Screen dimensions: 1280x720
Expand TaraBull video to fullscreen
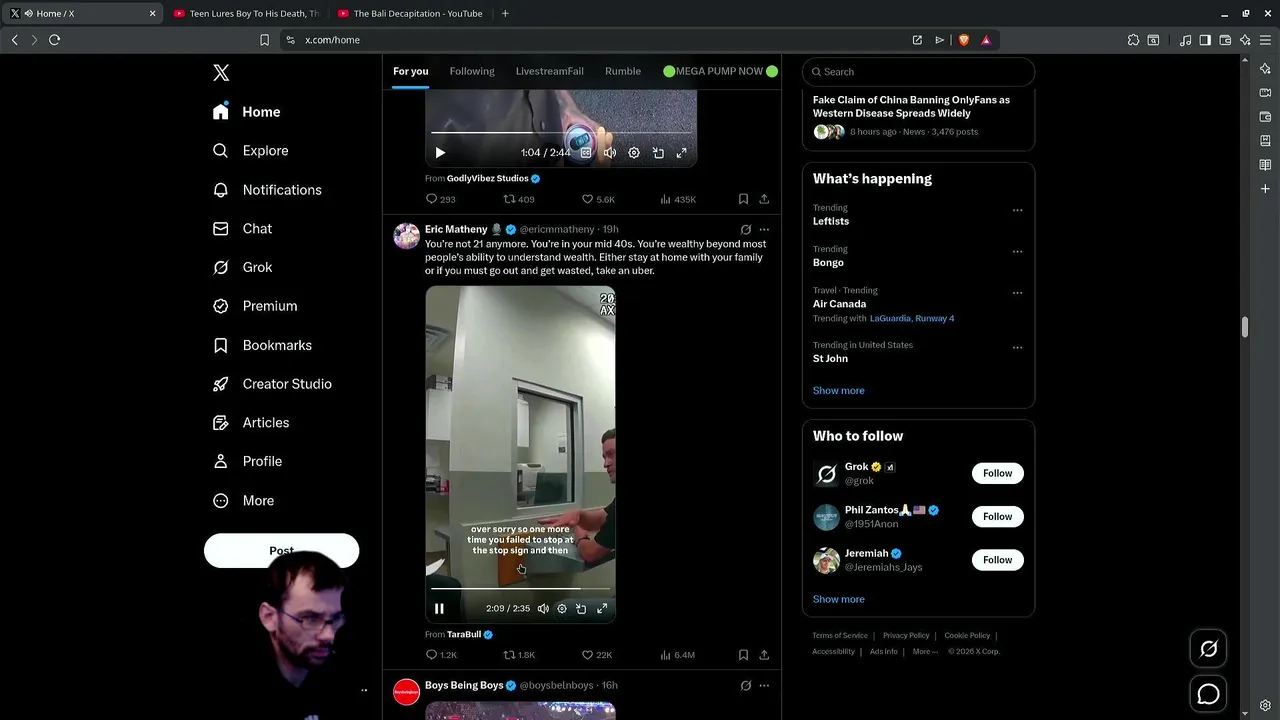point(602,608)
